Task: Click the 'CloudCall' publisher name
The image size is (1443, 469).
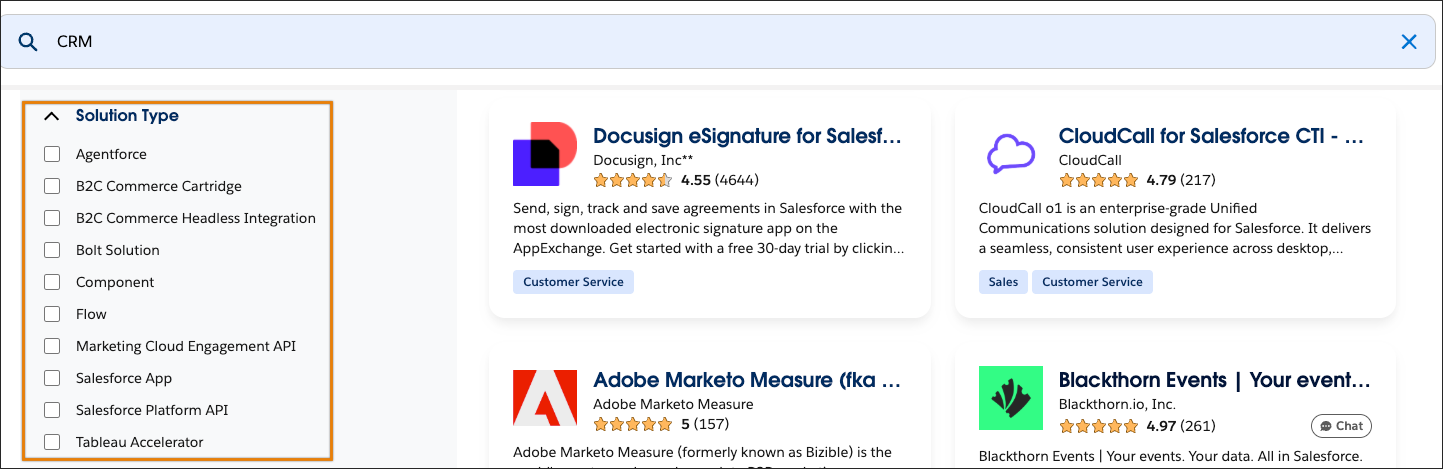Action: pyautogui.click(x=1090, y=160)
